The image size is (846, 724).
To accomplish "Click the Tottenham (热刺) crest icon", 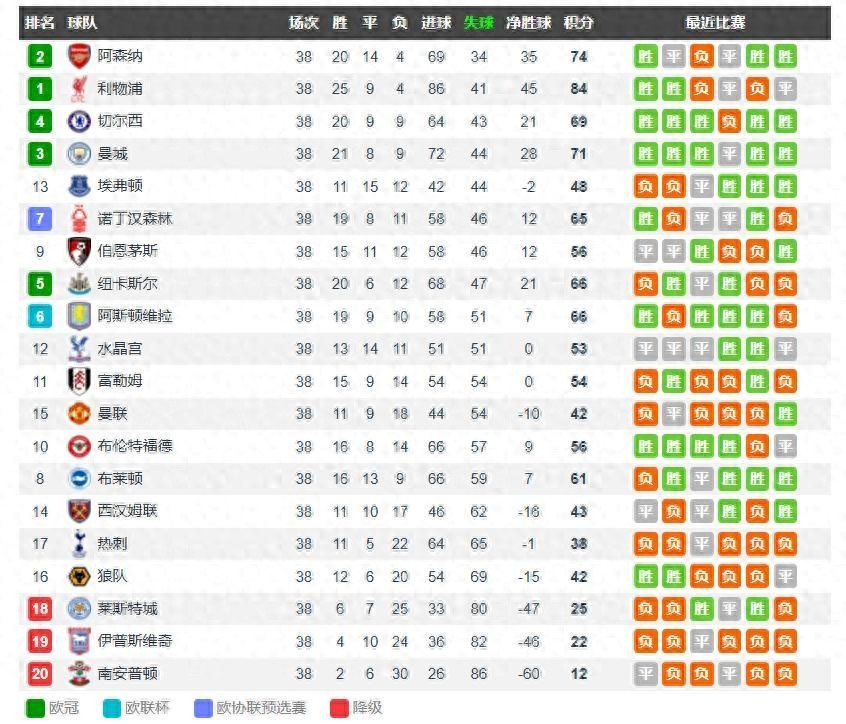I will (79, 543).
